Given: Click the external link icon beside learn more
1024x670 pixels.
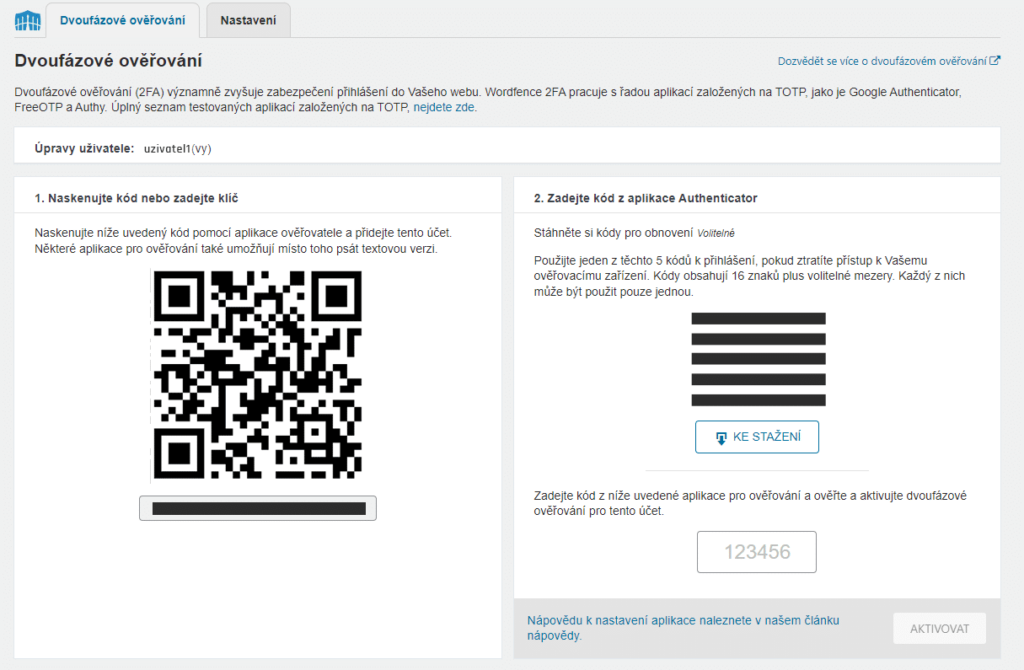Looking at the screenshot, I should point(995,61).
